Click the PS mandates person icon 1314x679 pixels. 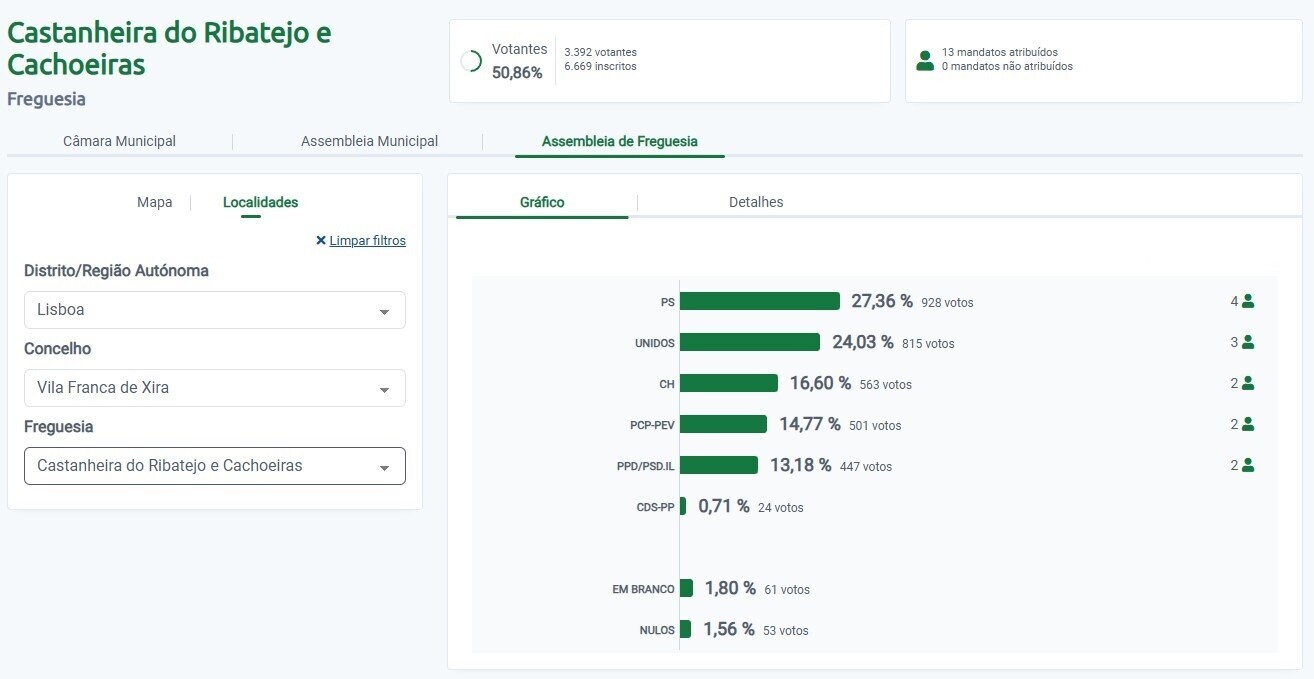coord(1247,301)
